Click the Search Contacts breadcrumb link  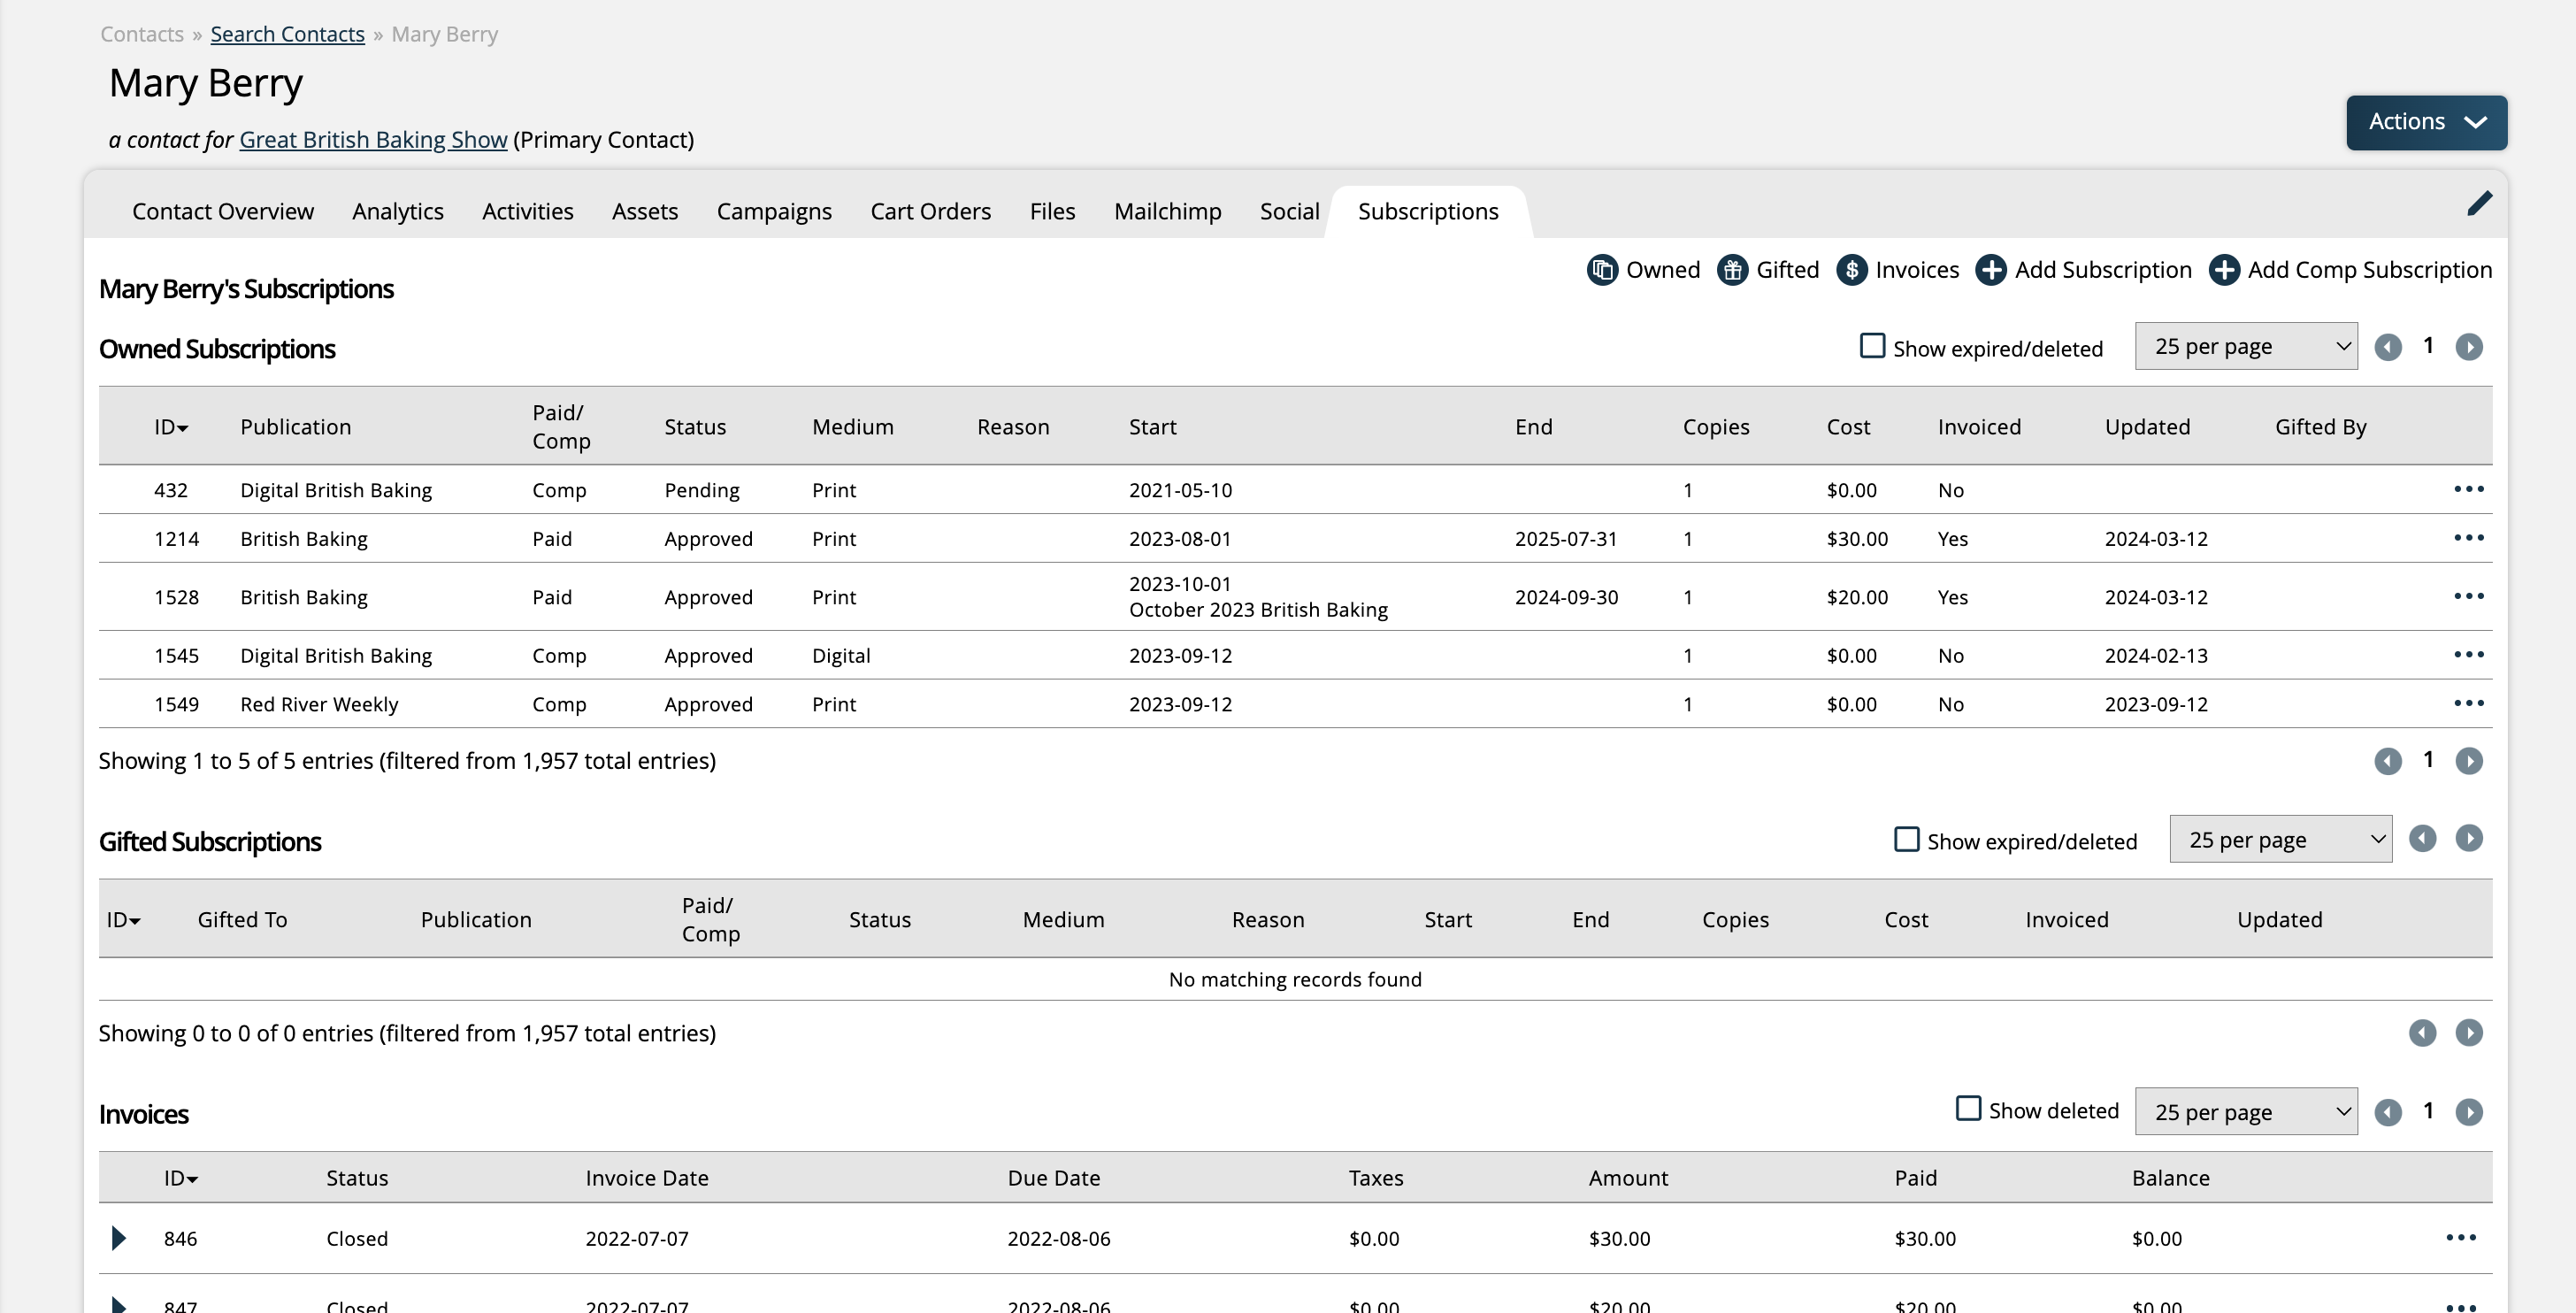tap(287, 34)
